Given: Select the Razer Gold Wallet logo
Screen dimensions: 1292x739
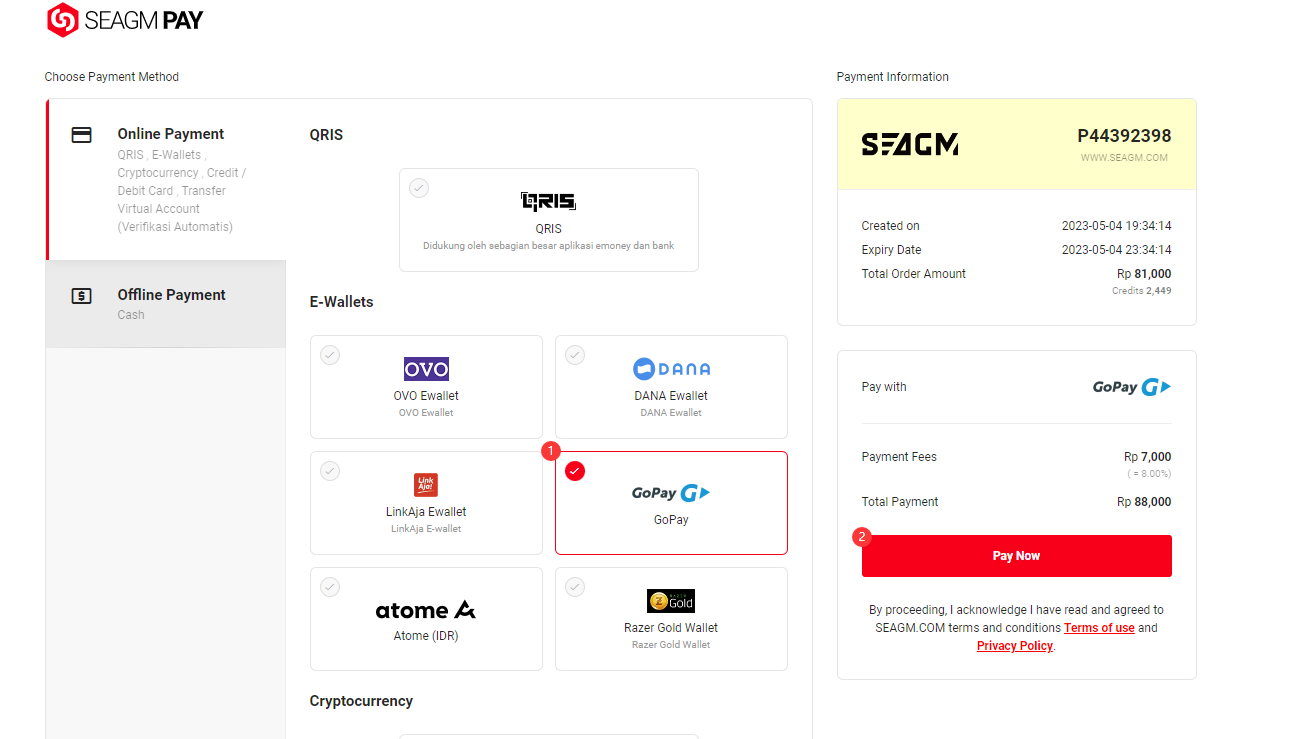Looking at the screenshot, I should coord(671,601).
